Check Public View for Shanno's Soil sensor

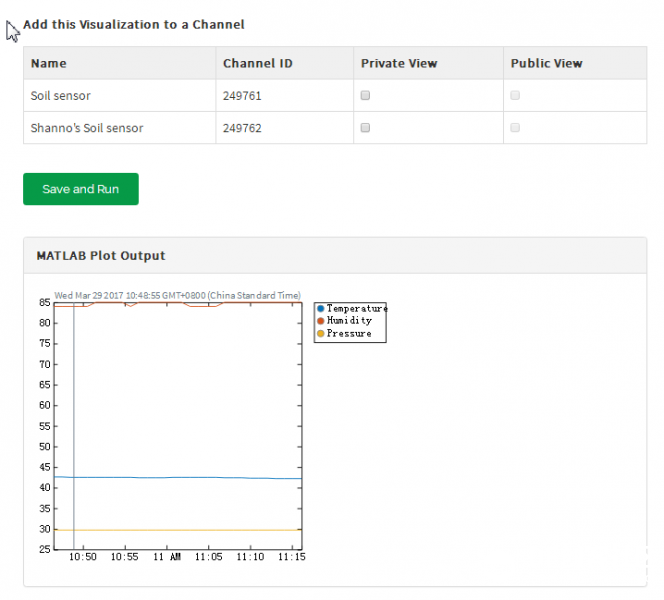click(515, 127)
